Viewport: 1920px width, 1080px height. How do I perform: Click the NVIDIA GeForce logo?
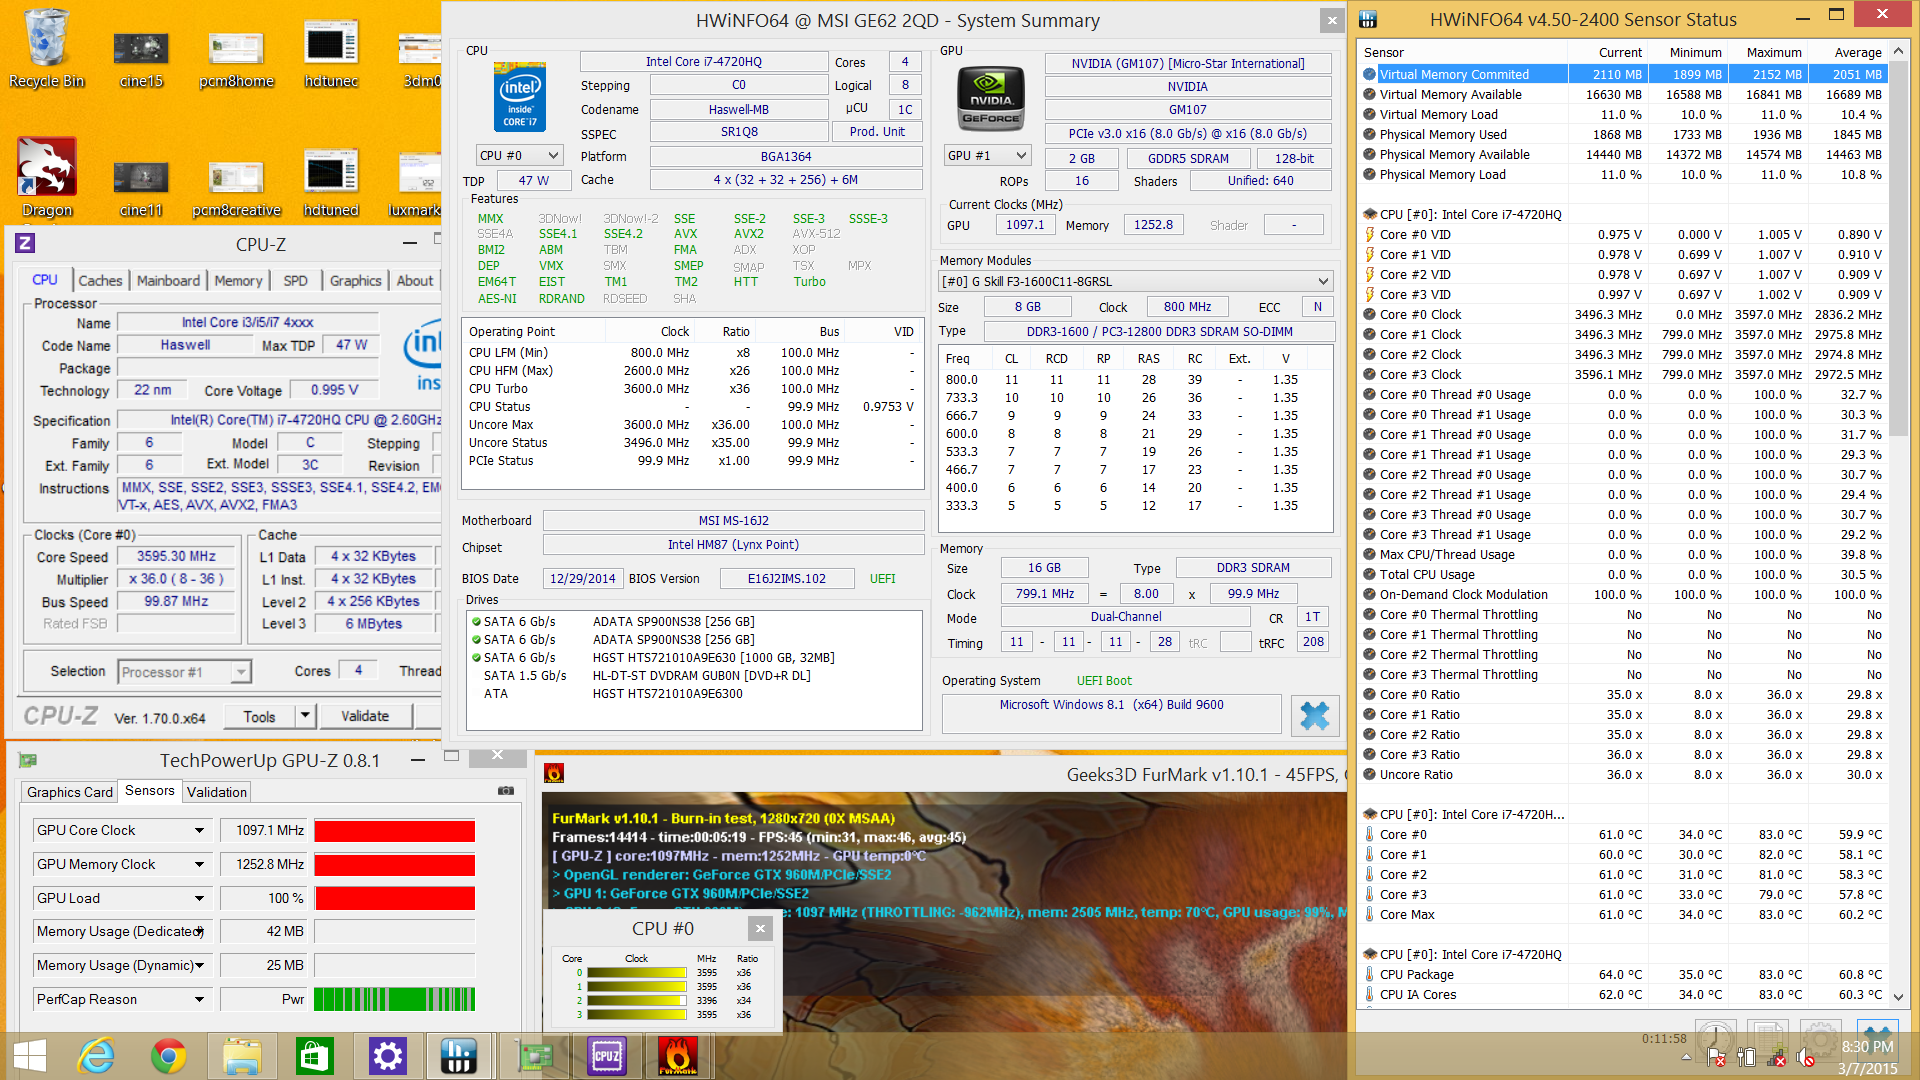point(990,100)
